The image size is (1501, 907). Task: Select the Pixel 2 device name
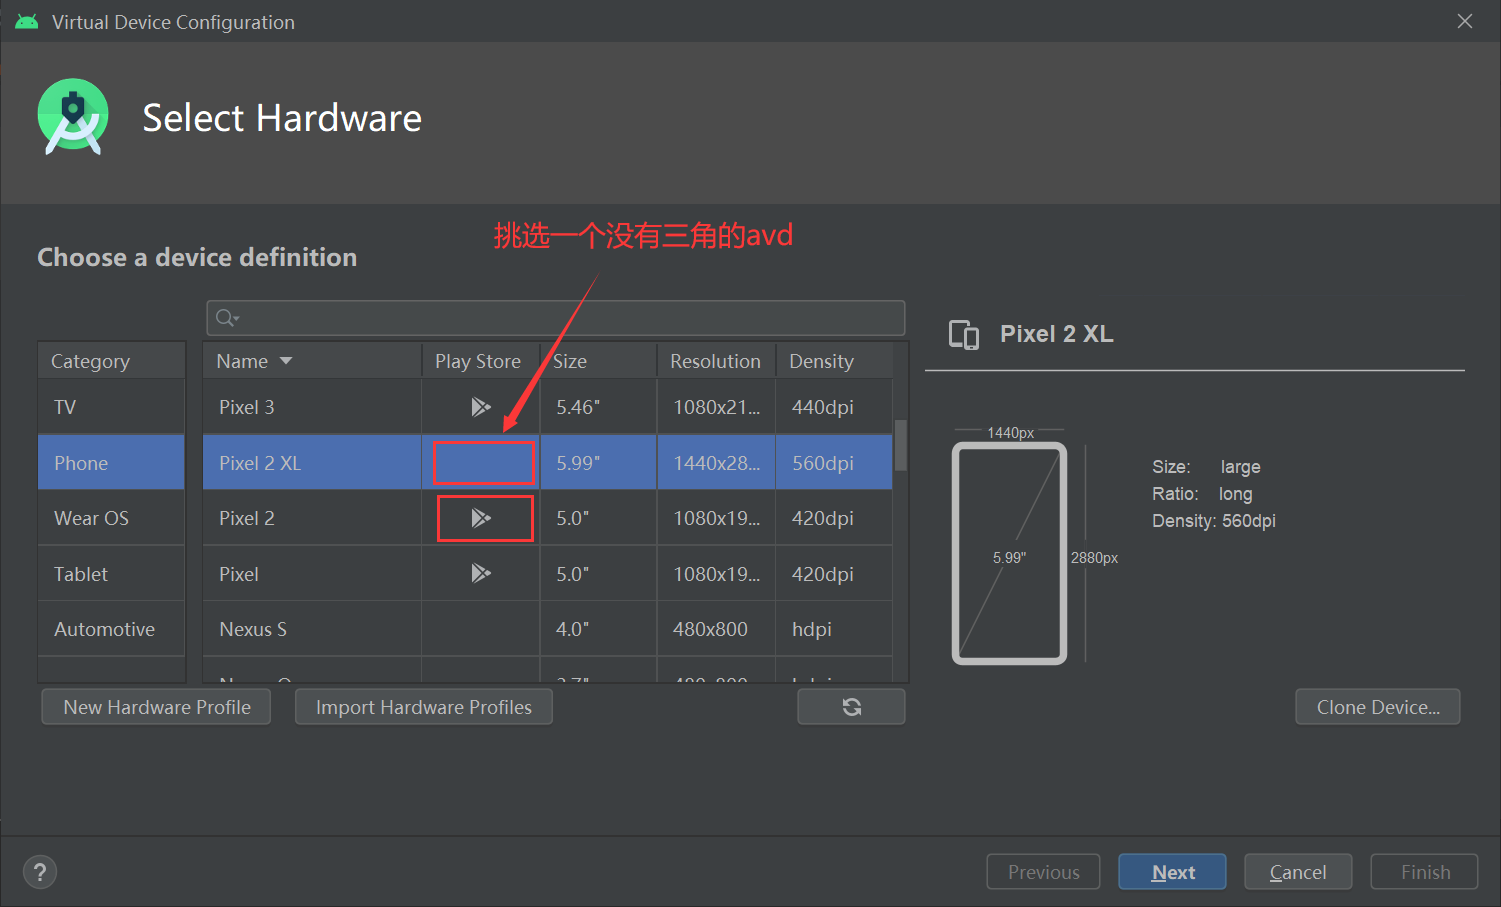point(247,518)
